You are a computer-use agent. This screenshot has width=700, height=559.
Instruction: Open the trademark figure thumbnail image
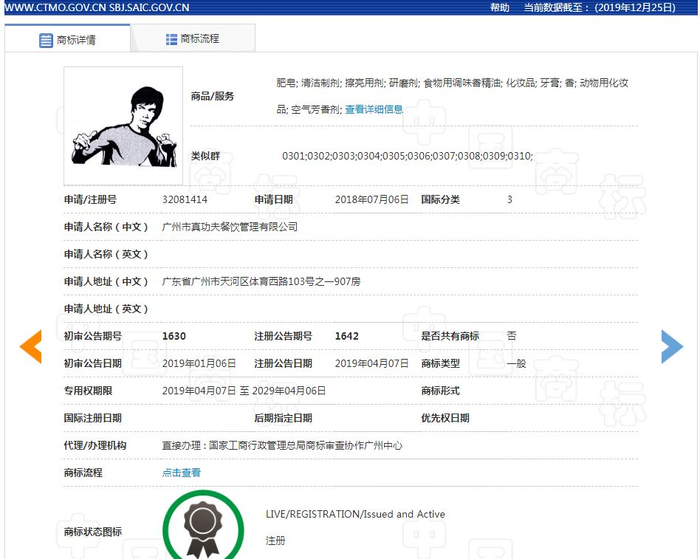123,126
